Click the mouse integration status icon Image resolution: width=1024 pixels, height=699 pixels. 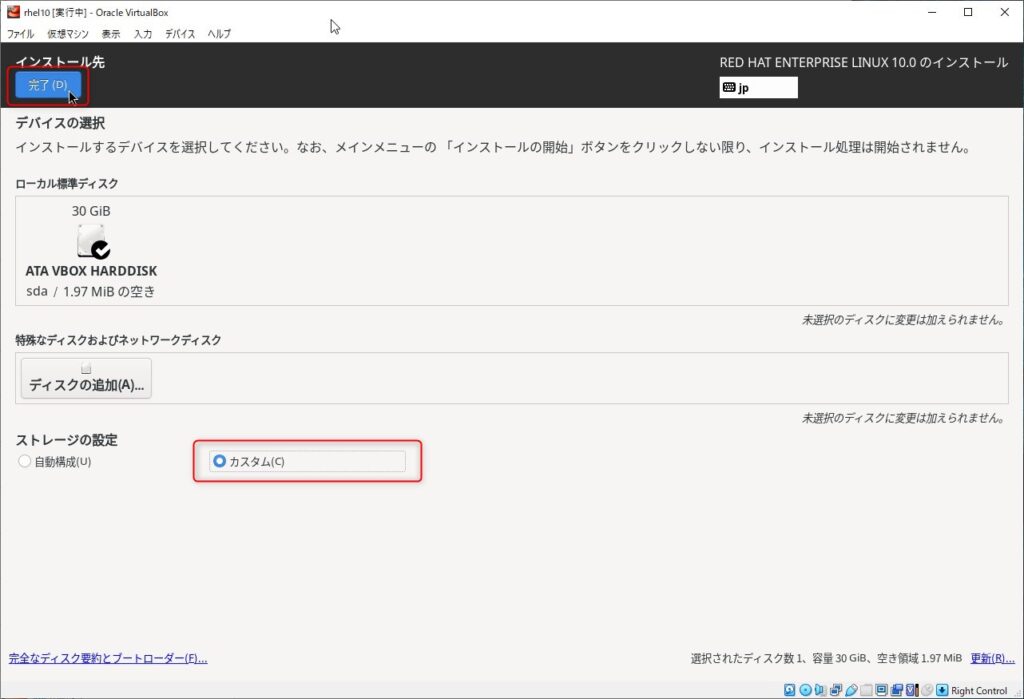[927, 690]
